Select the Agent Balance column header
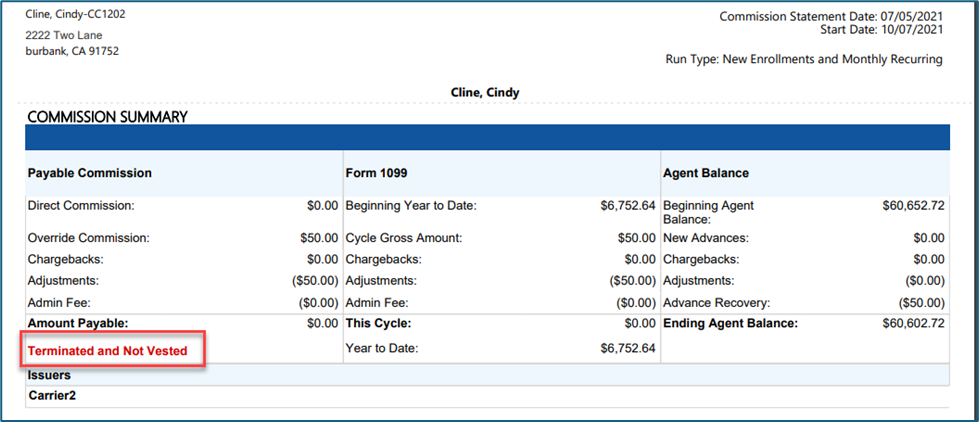The width and height of the screenshot is (979, 422). (x=706, y=173)
